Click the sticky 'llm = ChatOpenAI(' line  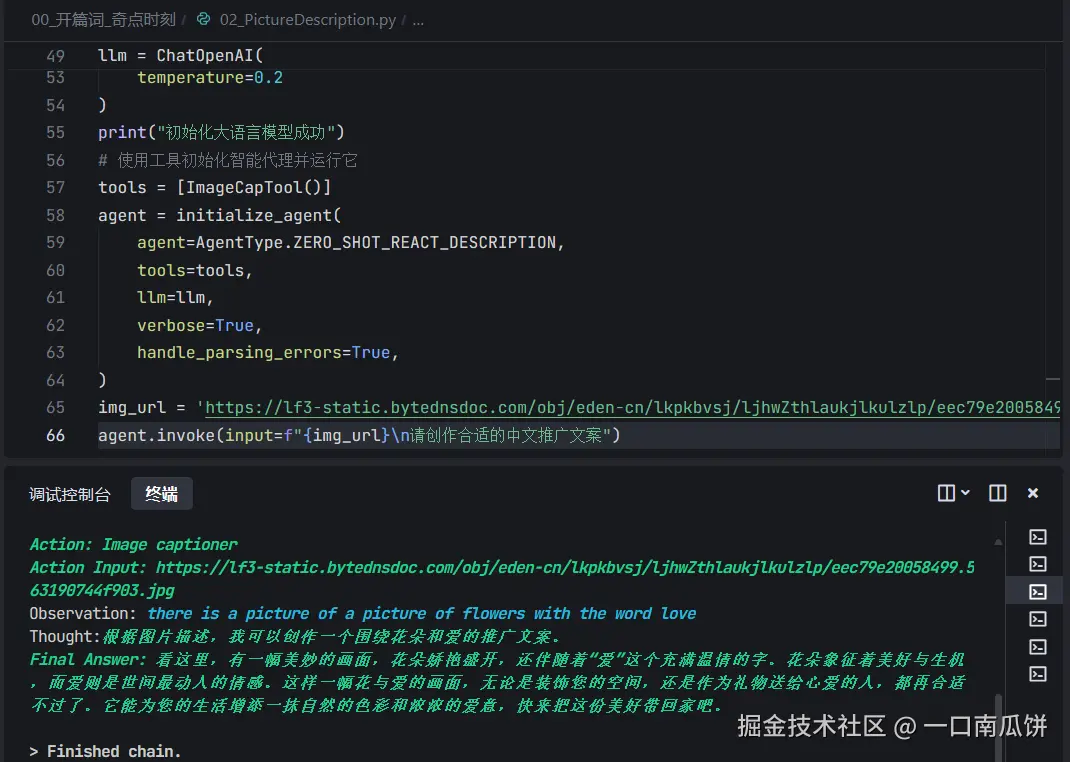(180, 55)
